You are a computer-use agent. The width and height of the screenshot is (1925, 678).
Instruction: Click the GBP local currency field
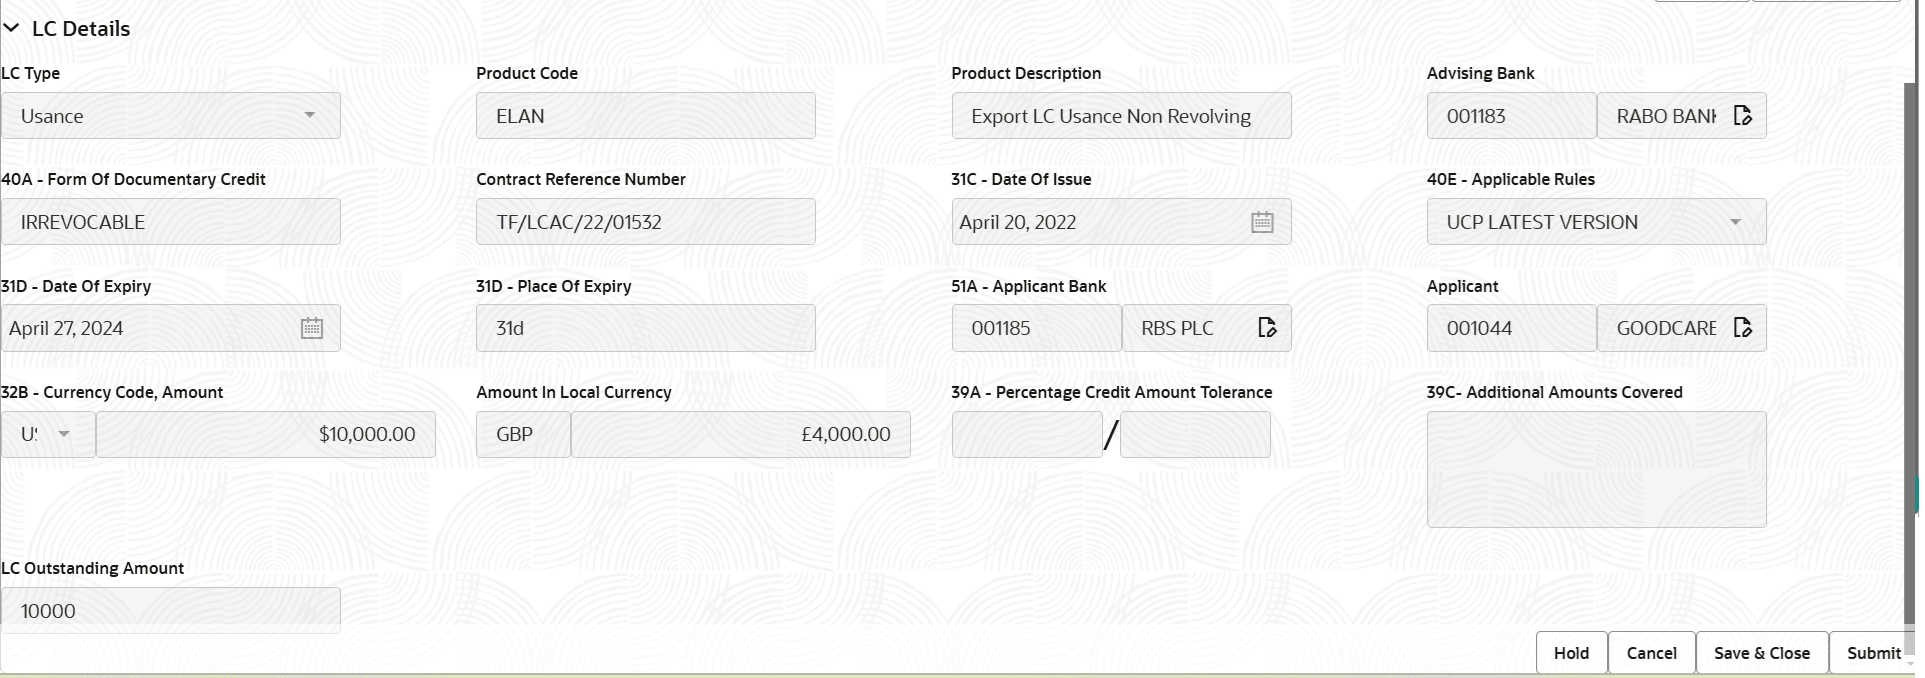pyautogui.click(x=523, y=434)
